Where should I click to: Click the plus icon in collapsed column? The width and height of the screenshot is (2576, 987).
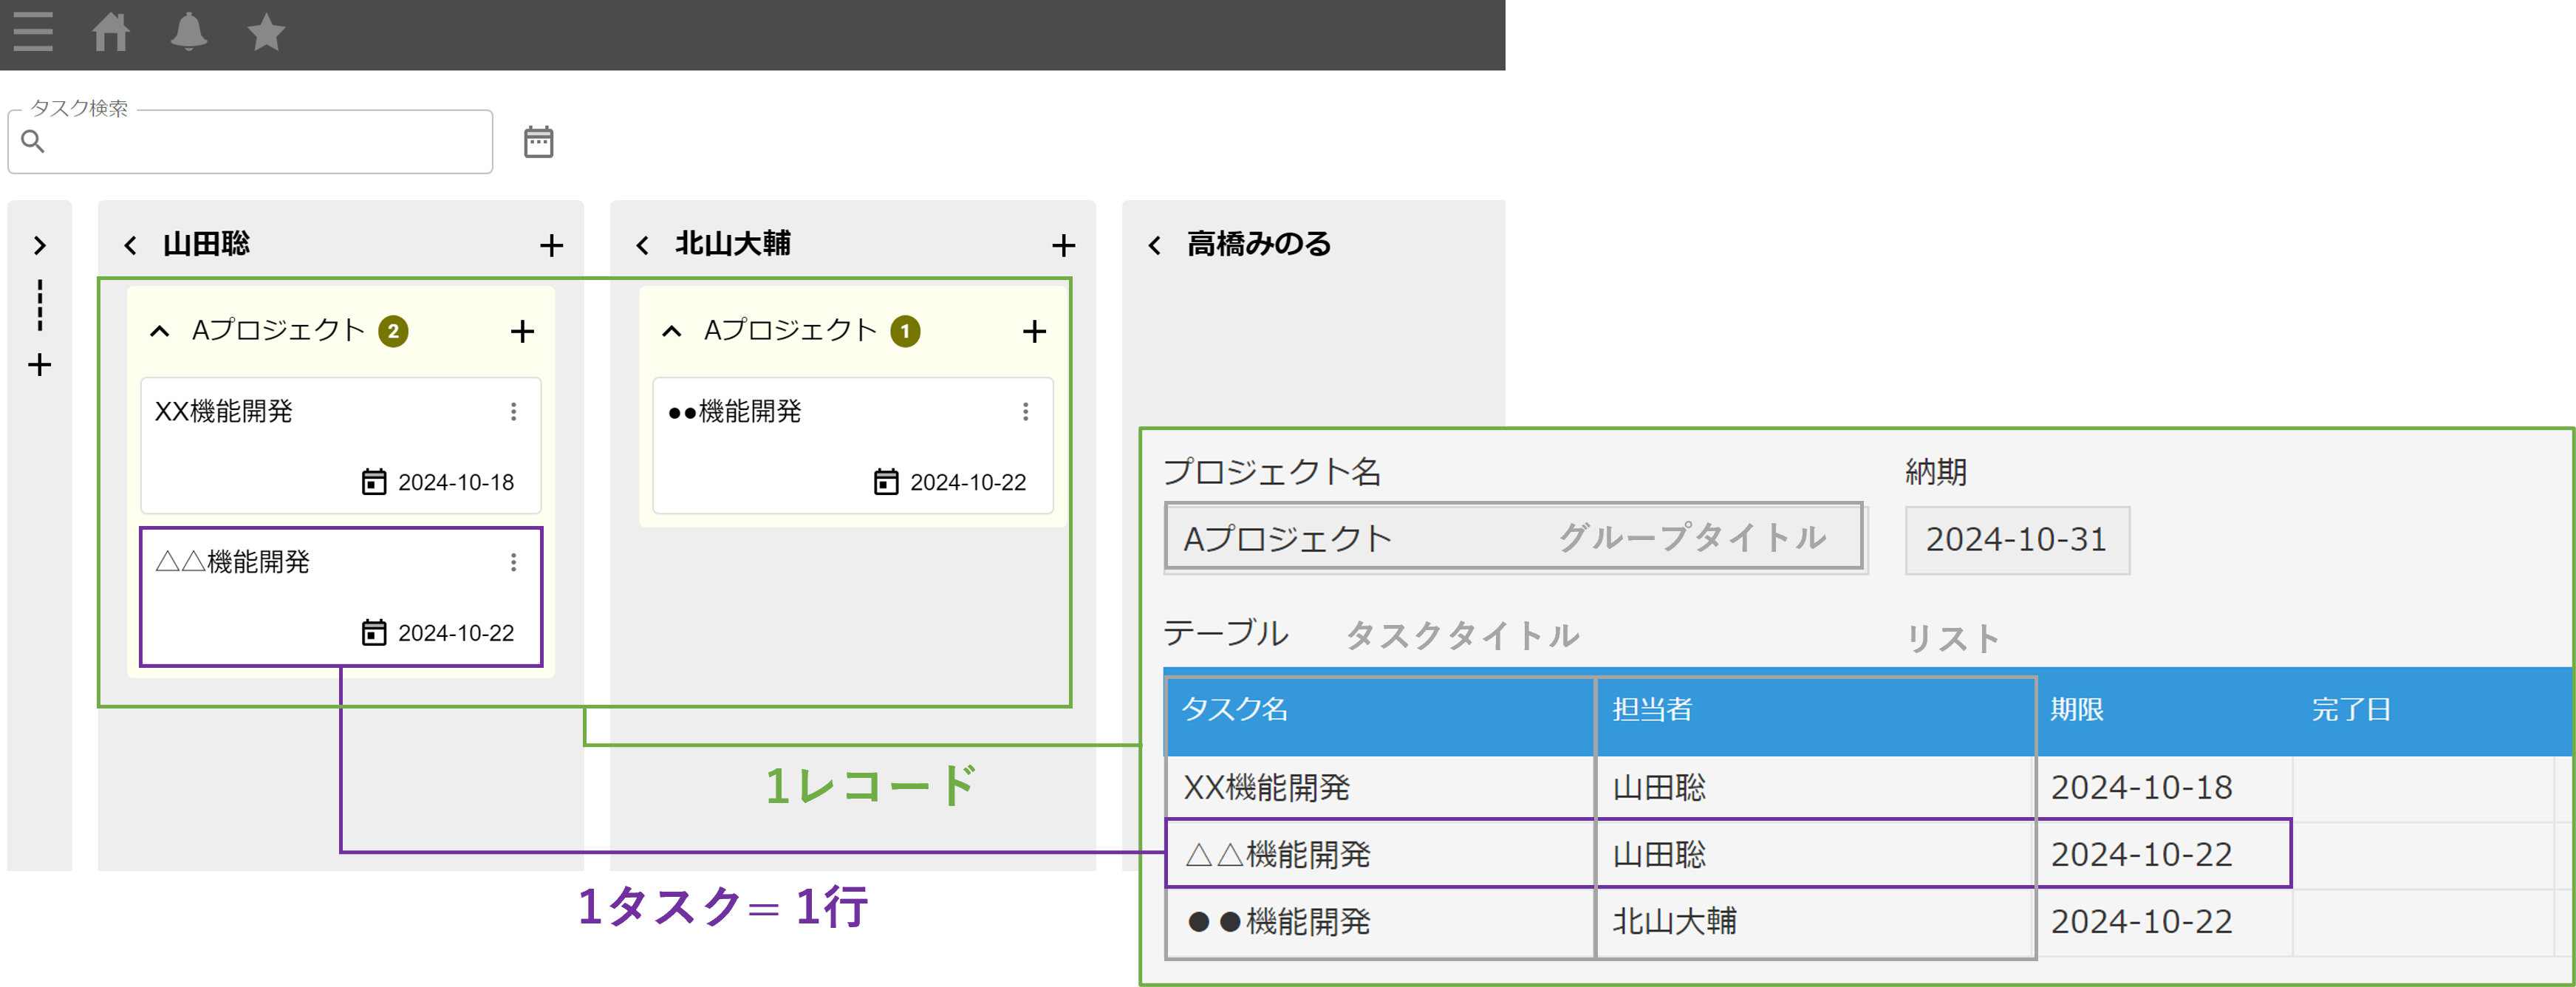point(40,365)
